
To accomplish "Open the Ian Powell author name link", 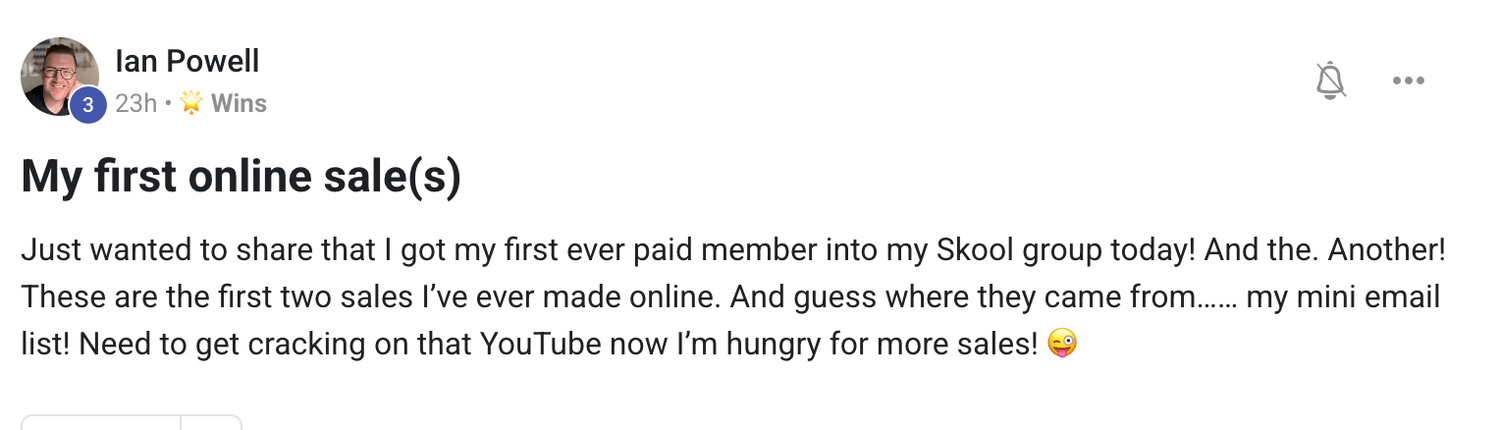I will (187, 61).
